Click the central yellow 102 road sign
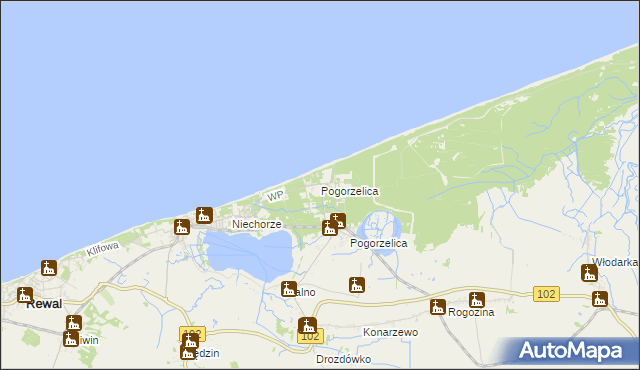This screenshot has height=370, width=640. pos(311,337)
